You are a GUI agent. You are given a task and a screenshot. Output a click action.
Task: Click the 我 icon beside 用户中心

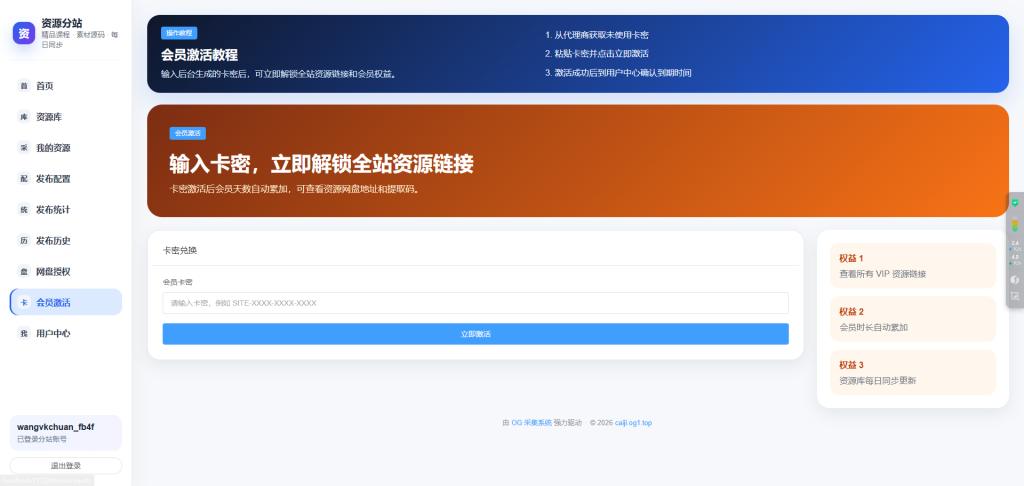click(x=24, y=333)
